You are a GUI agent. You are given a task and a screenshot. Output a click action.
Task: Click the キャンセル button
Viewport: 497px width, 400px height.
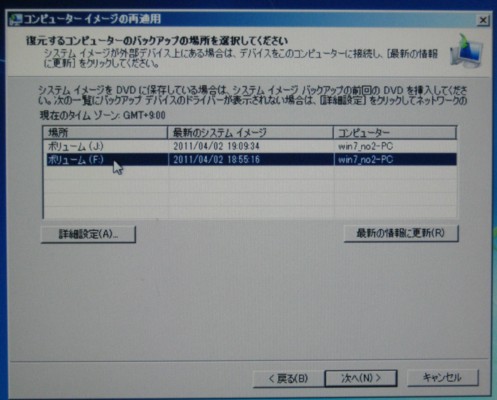443,377
